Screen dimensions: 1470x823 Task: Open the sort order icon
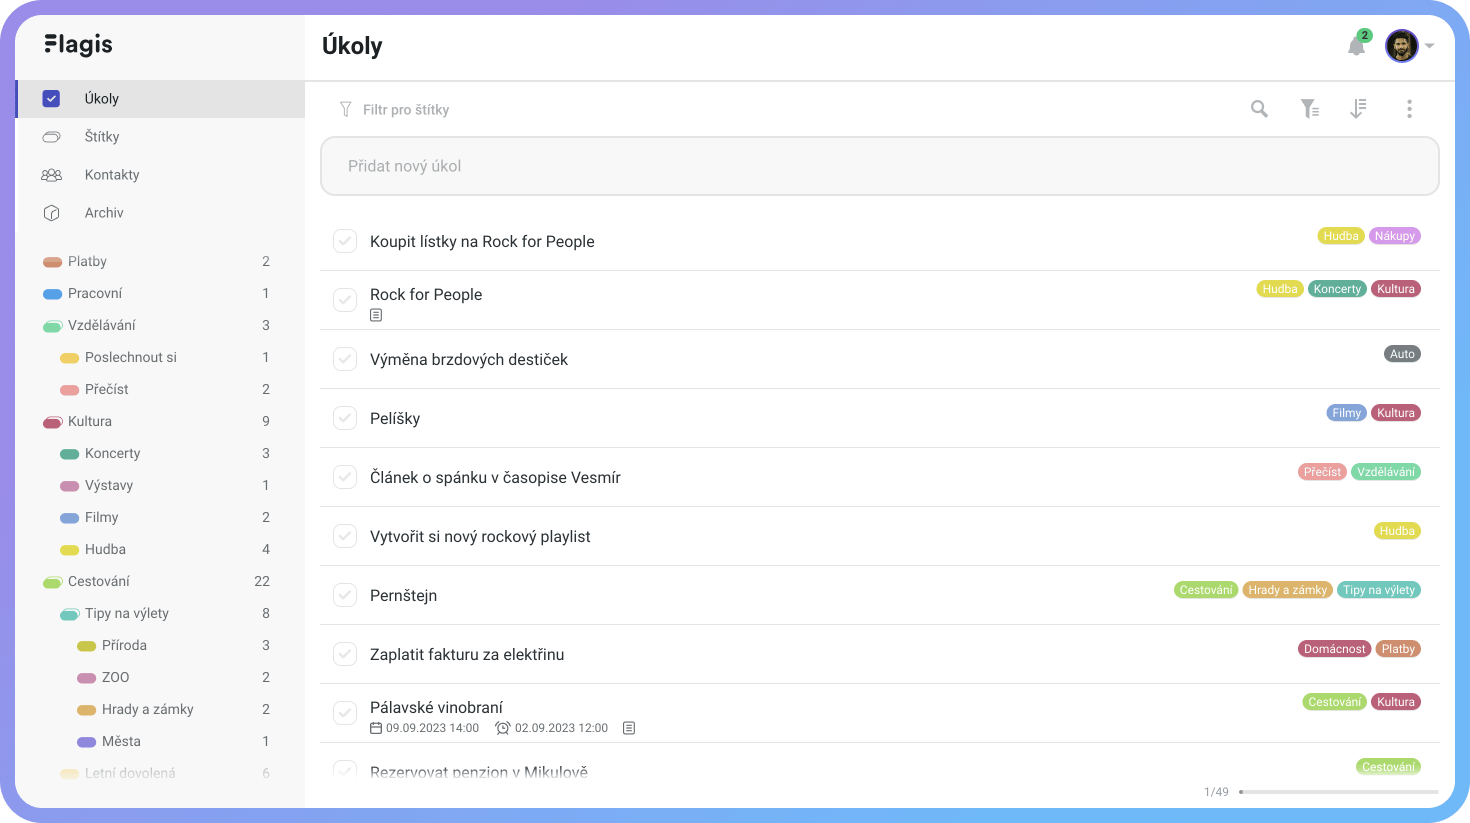coord(1358,109)
